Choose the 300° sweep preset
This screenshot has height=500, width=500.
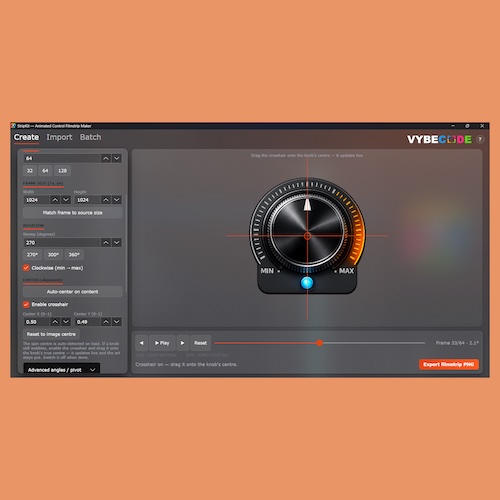click(x=53, y=255)
